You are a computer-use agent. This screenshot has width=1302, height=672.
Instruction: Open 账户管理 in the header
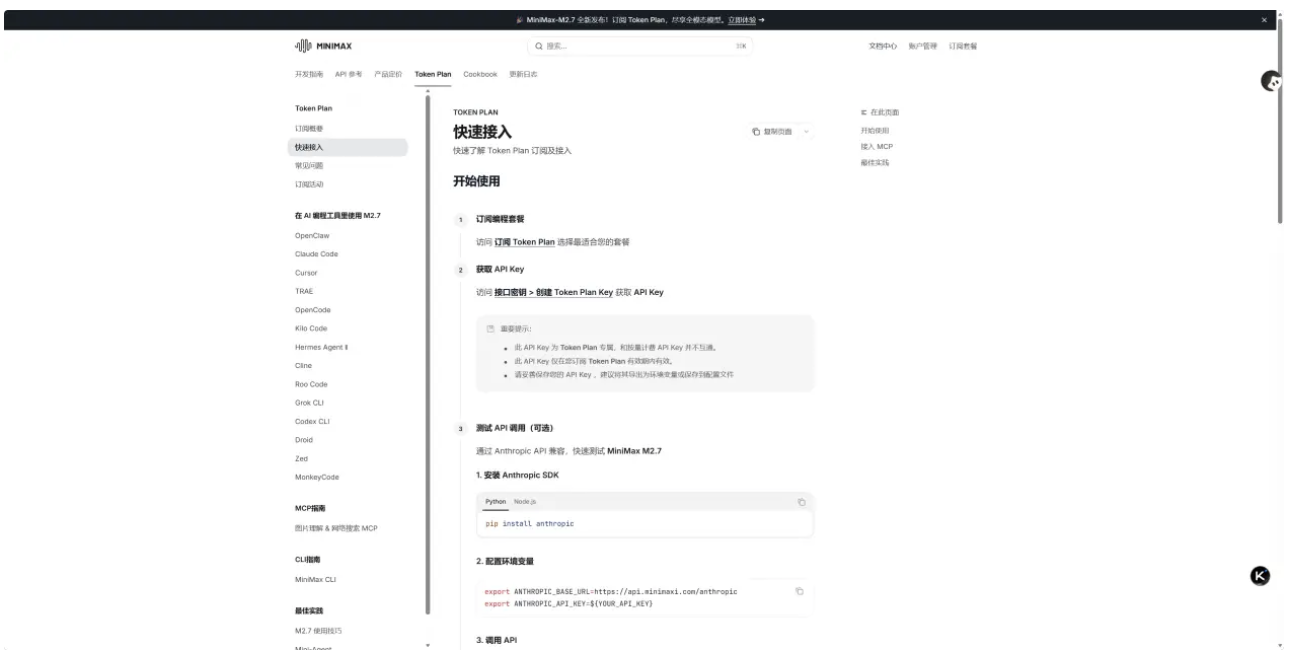coord(922,46)
